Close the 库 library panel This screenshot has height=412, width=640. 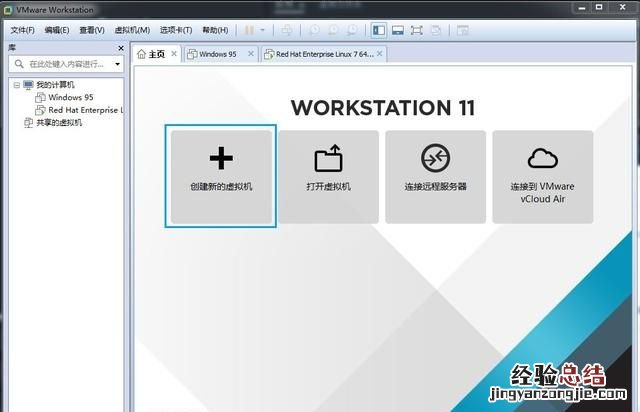point(121,48)
